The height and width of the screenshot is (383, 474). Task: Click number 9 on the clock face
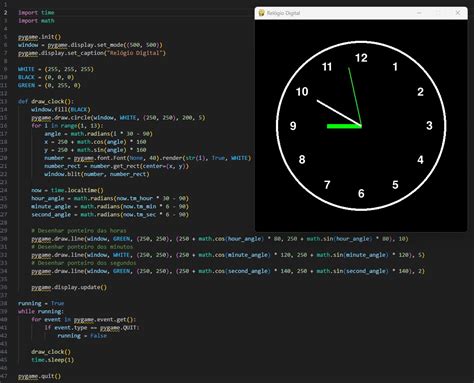(293, 126)
